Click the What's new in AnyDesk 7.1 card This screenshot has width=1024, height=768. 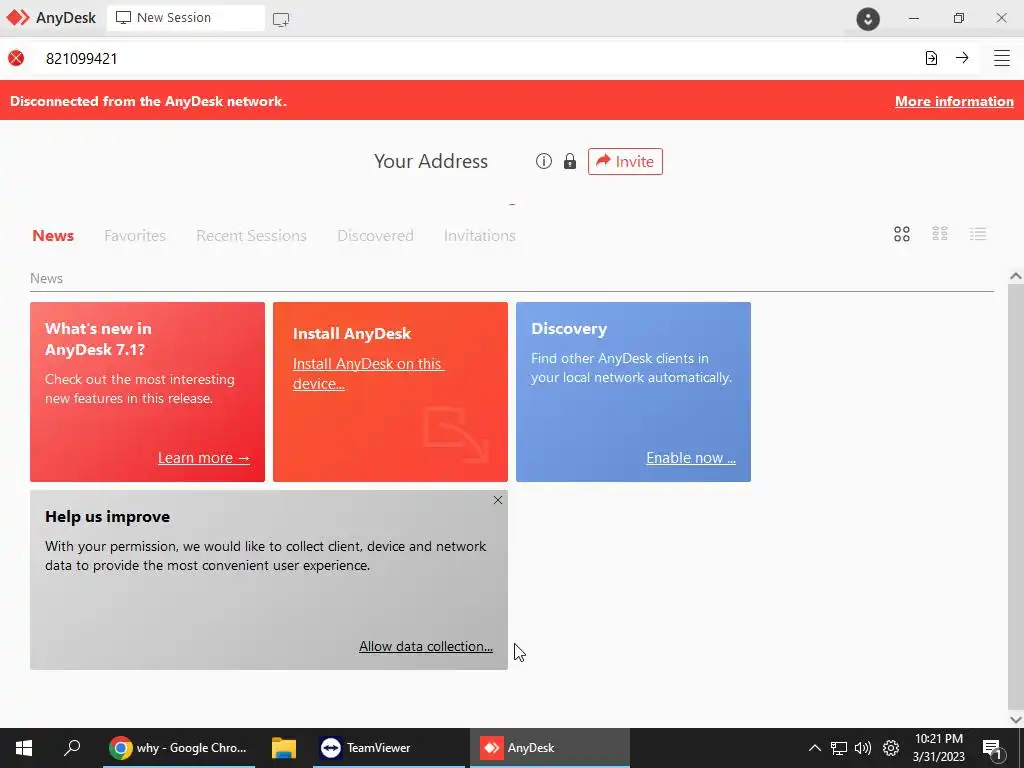[x=148, y=392]
